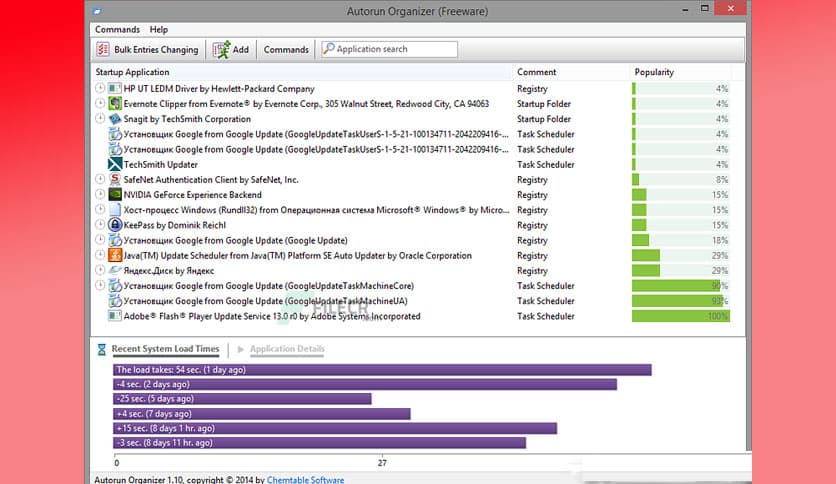
Task: Open the Help menu
Action: click(x=158, y=29)
